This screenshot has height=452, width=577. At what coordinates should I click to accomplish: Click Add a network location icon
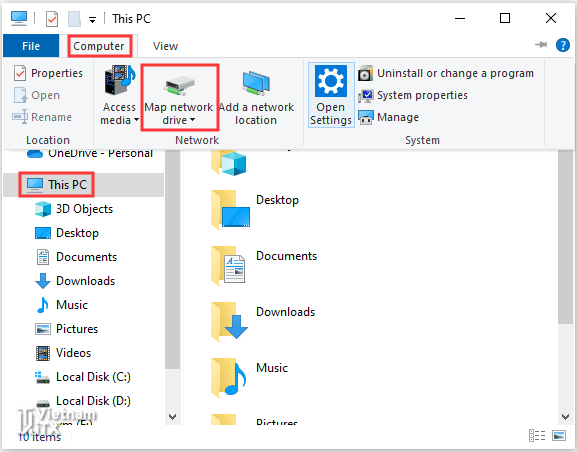coord(256,82)
